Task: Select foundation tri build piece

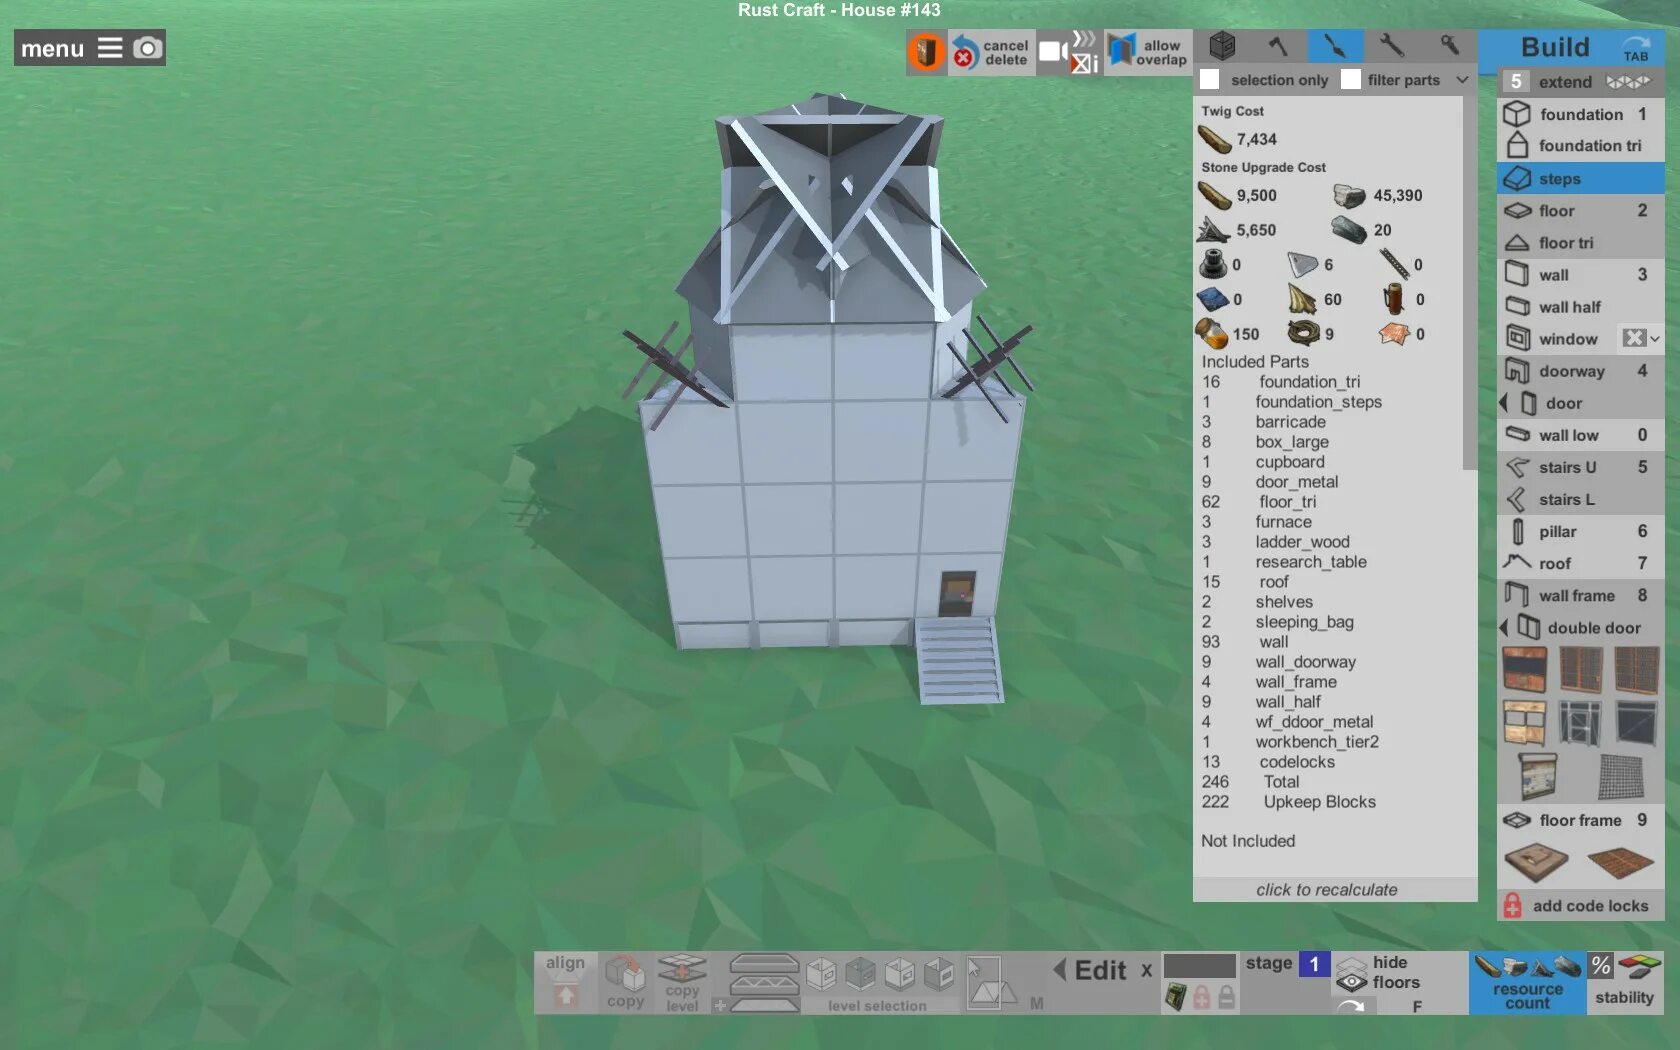Action: point(1581,146)
